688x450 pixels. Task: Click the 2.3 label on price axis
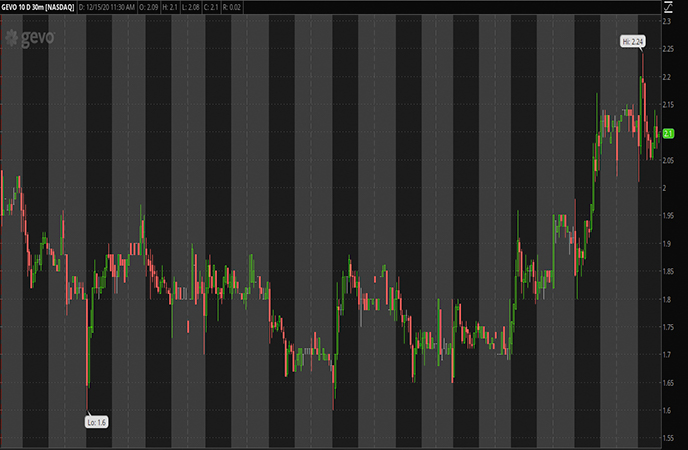(x=667, y=21)
